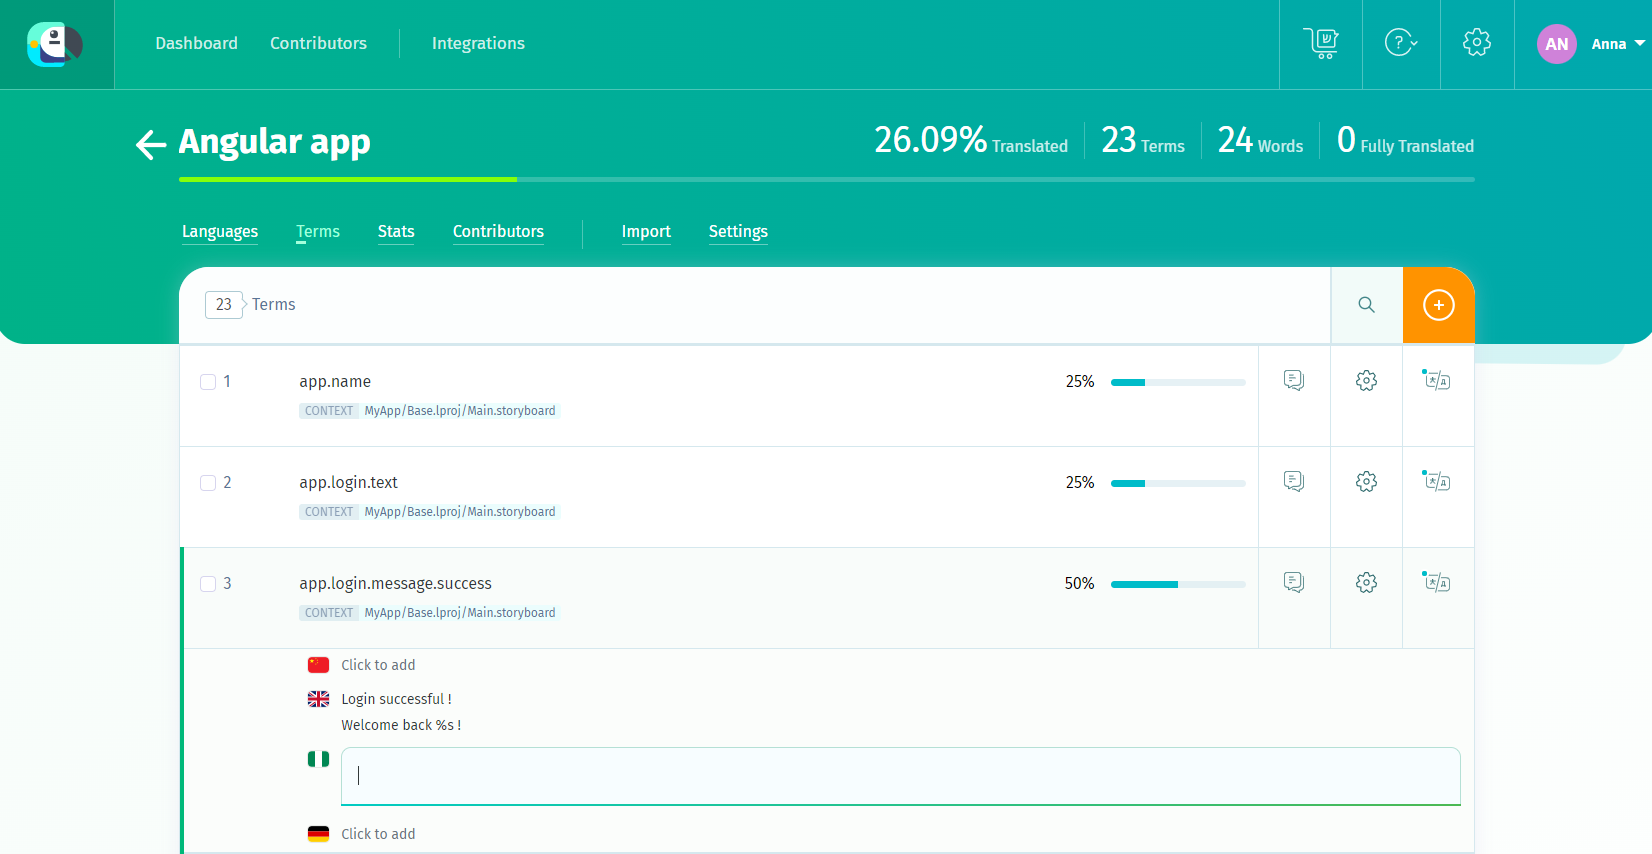Click translate icon for app.login.message.success row

pos(1437,582)
